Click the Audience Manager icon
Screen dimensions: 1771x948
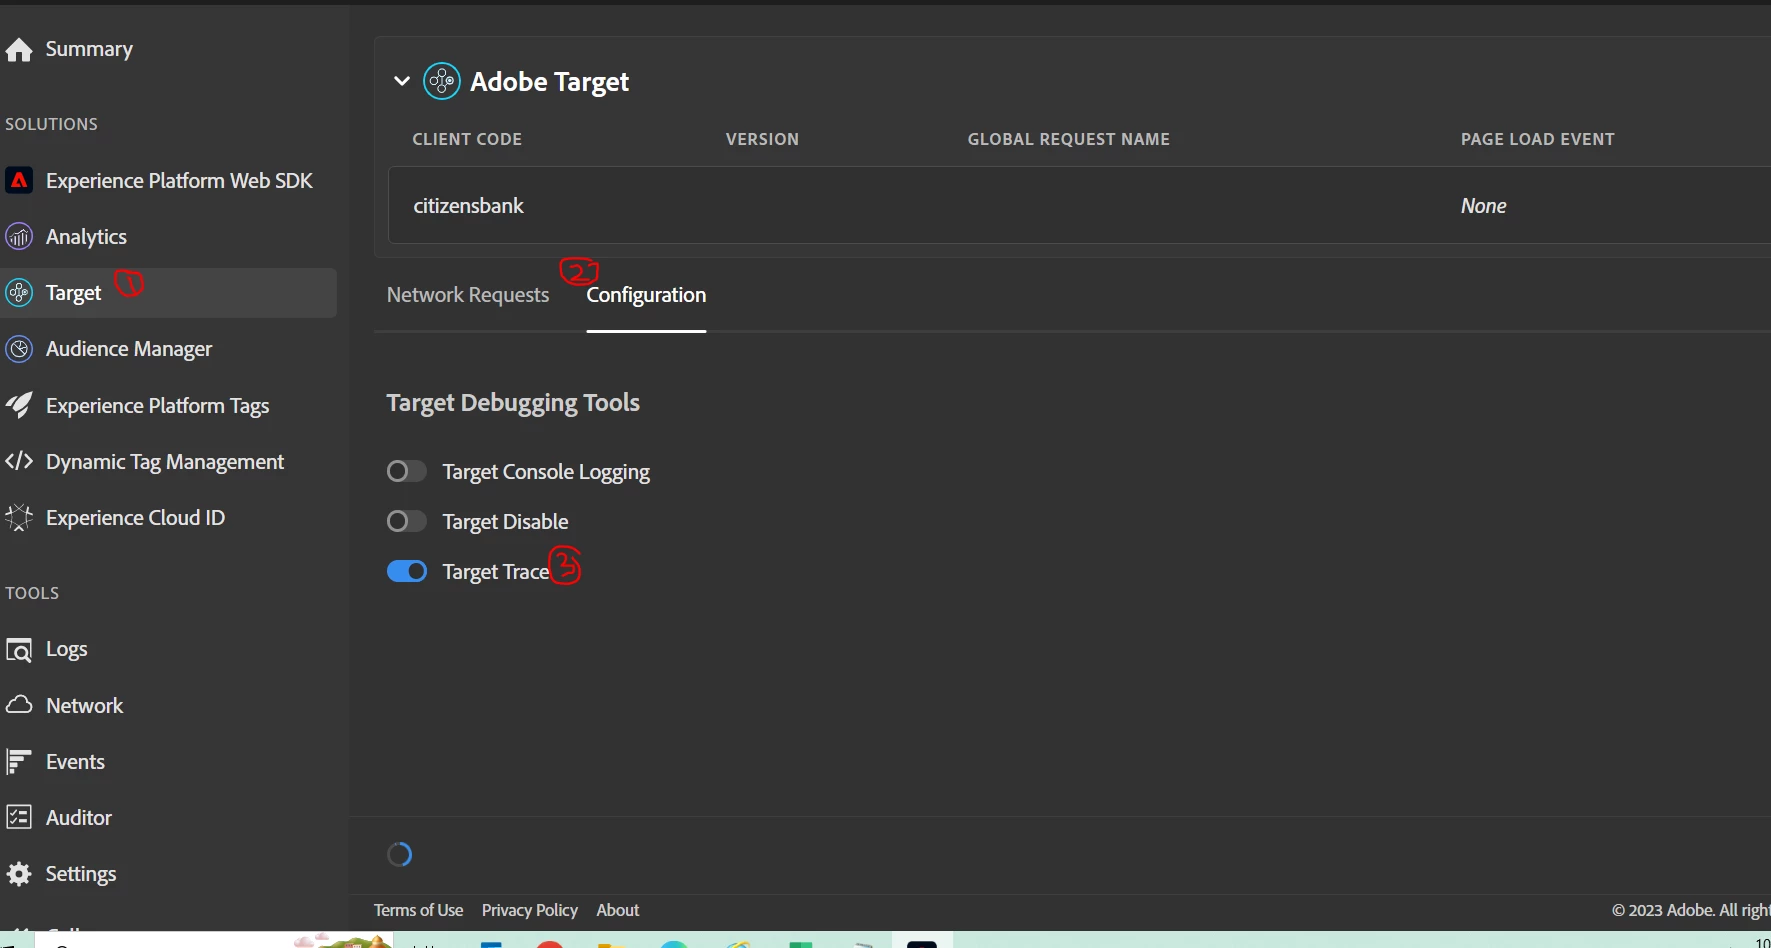(19, 349)
